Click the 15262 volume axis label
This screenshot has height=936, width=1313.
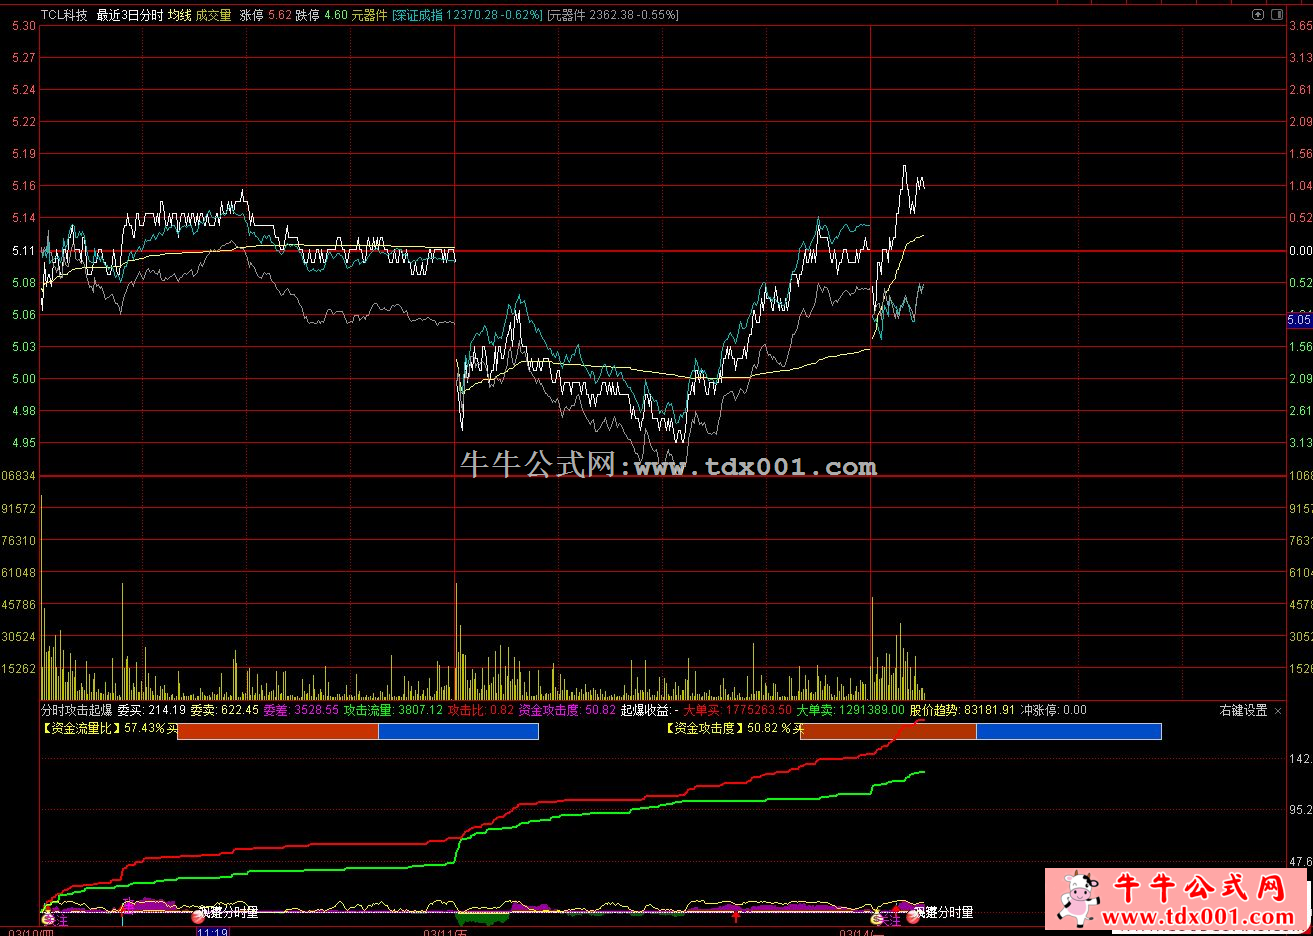click(19, 669)
